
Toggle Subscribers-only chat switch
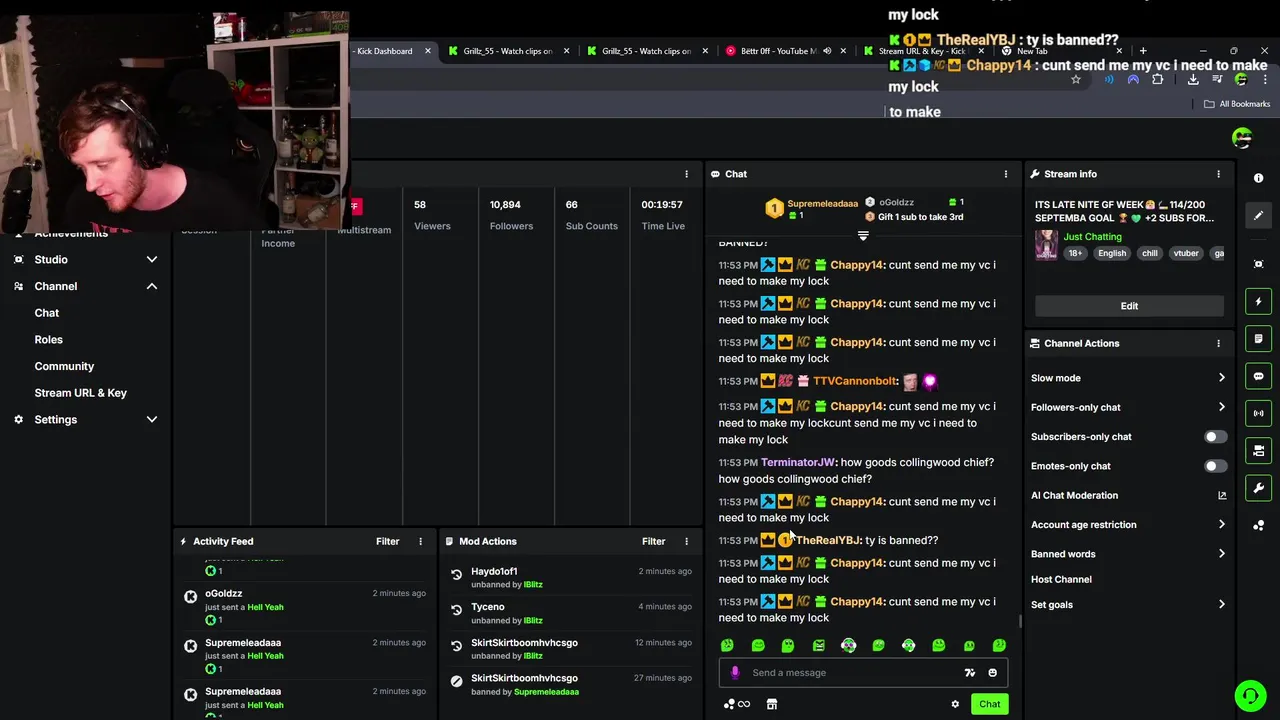coord(1215,437)
